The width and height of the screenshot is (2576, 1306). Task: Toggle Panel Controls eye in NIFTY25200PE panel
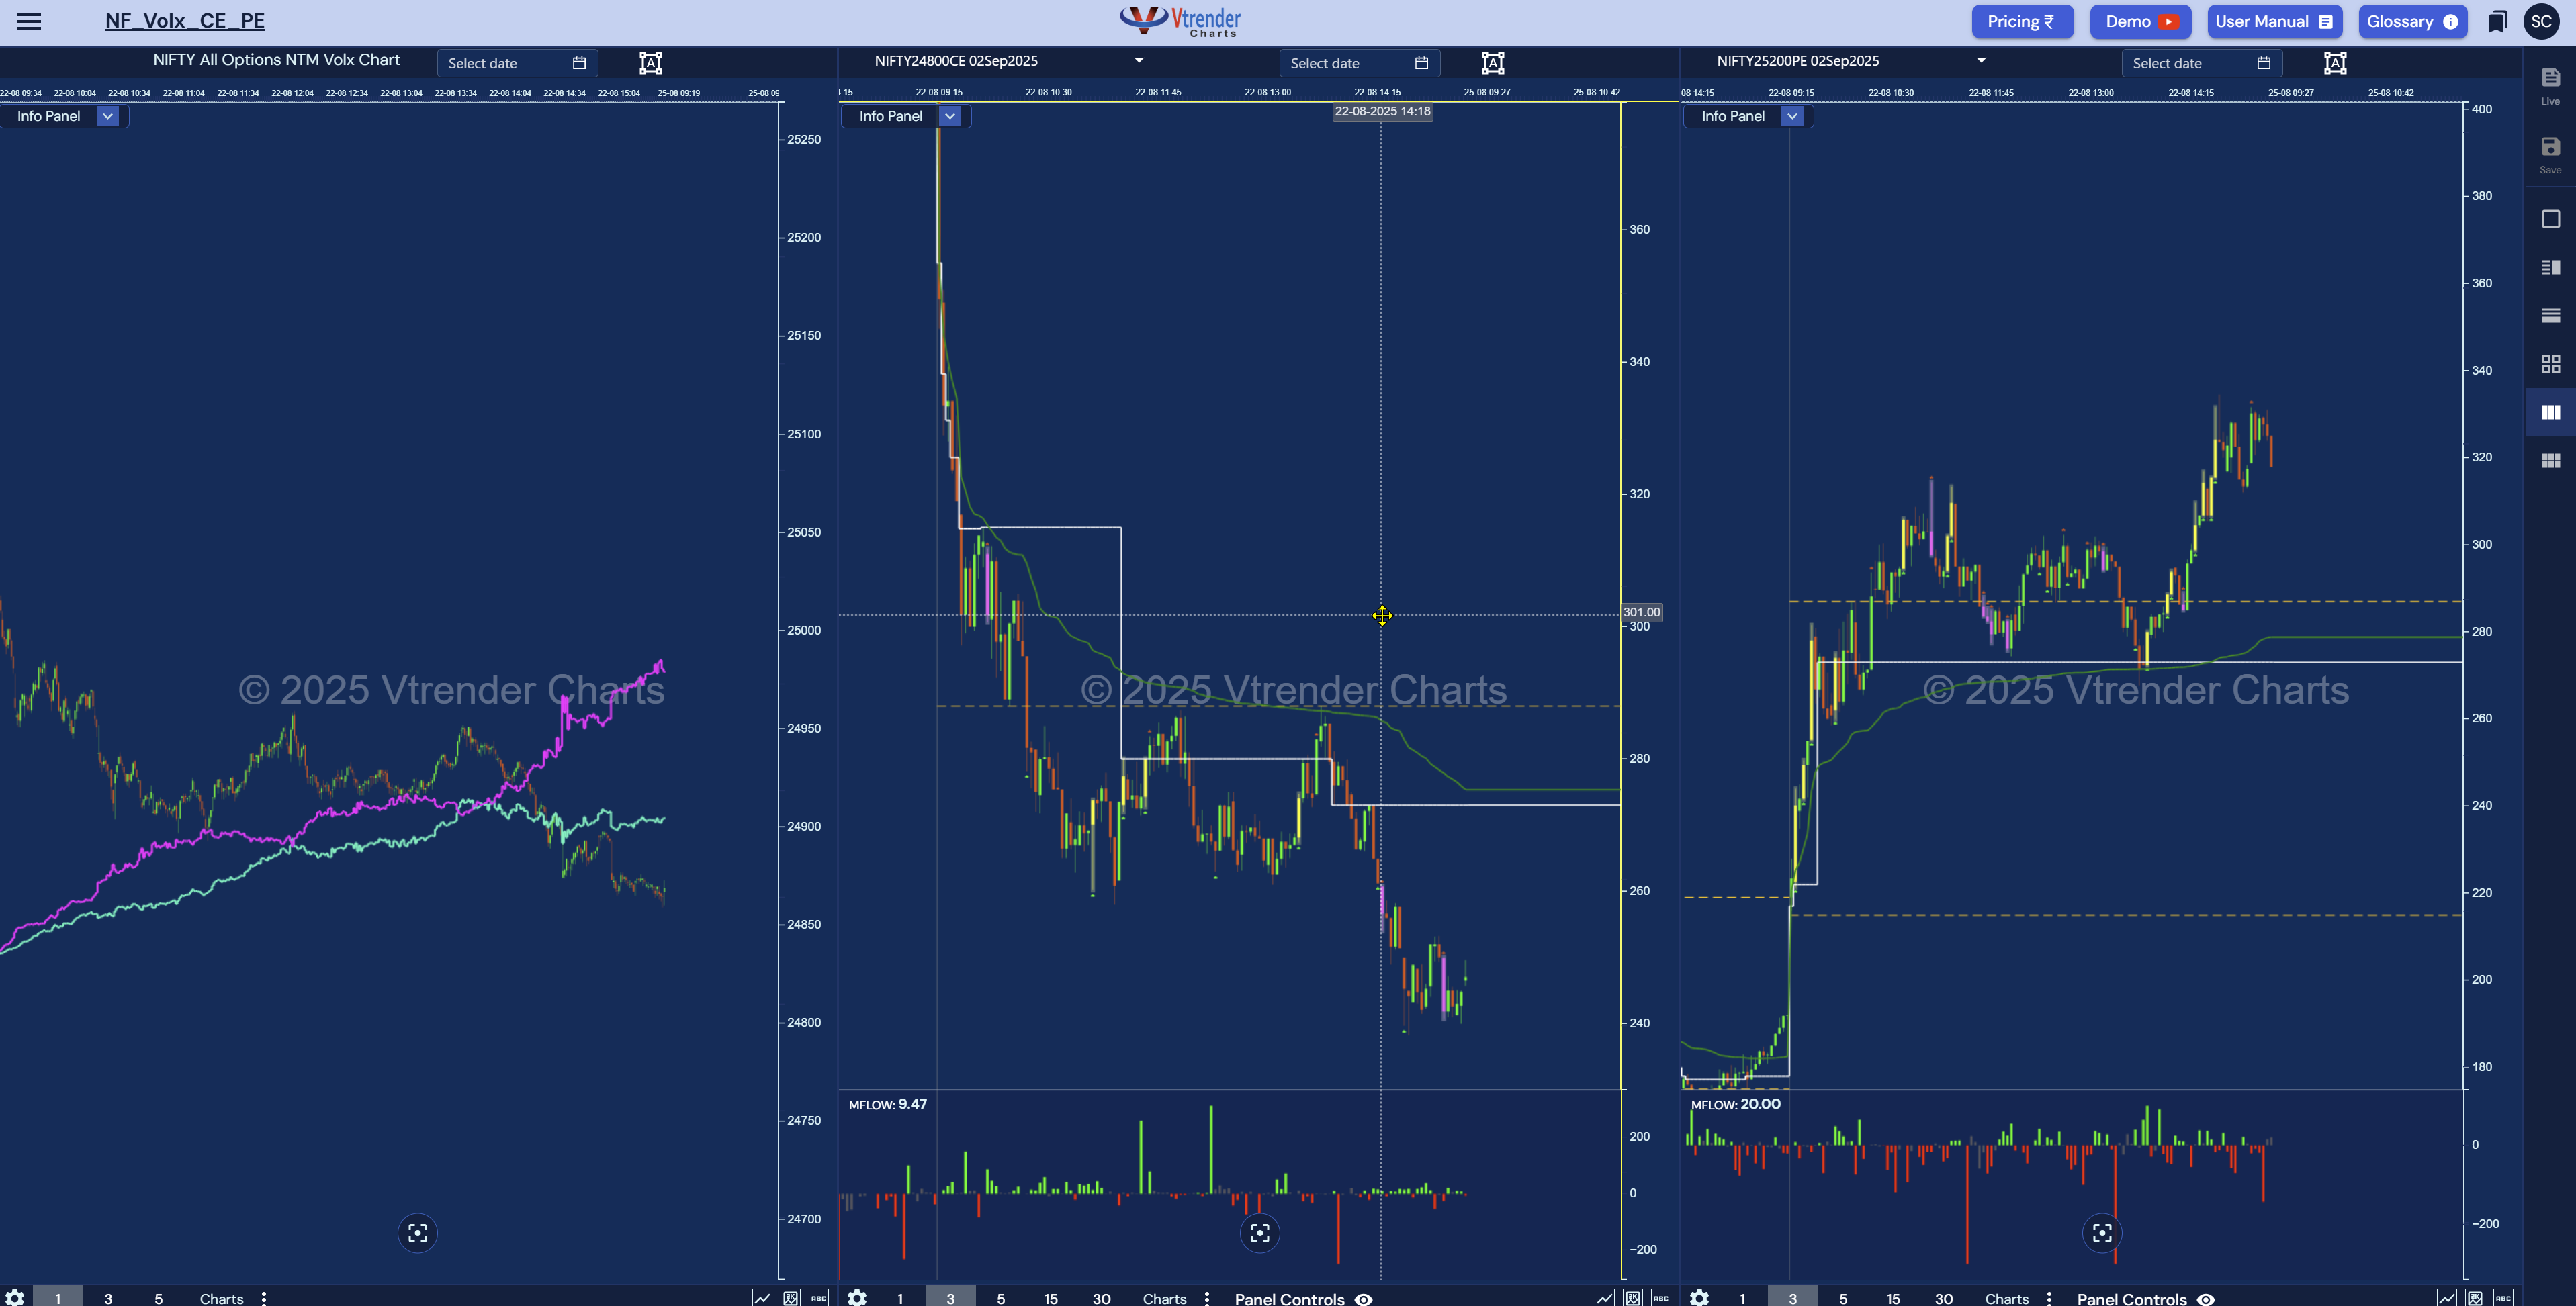coord(2205,1299)
